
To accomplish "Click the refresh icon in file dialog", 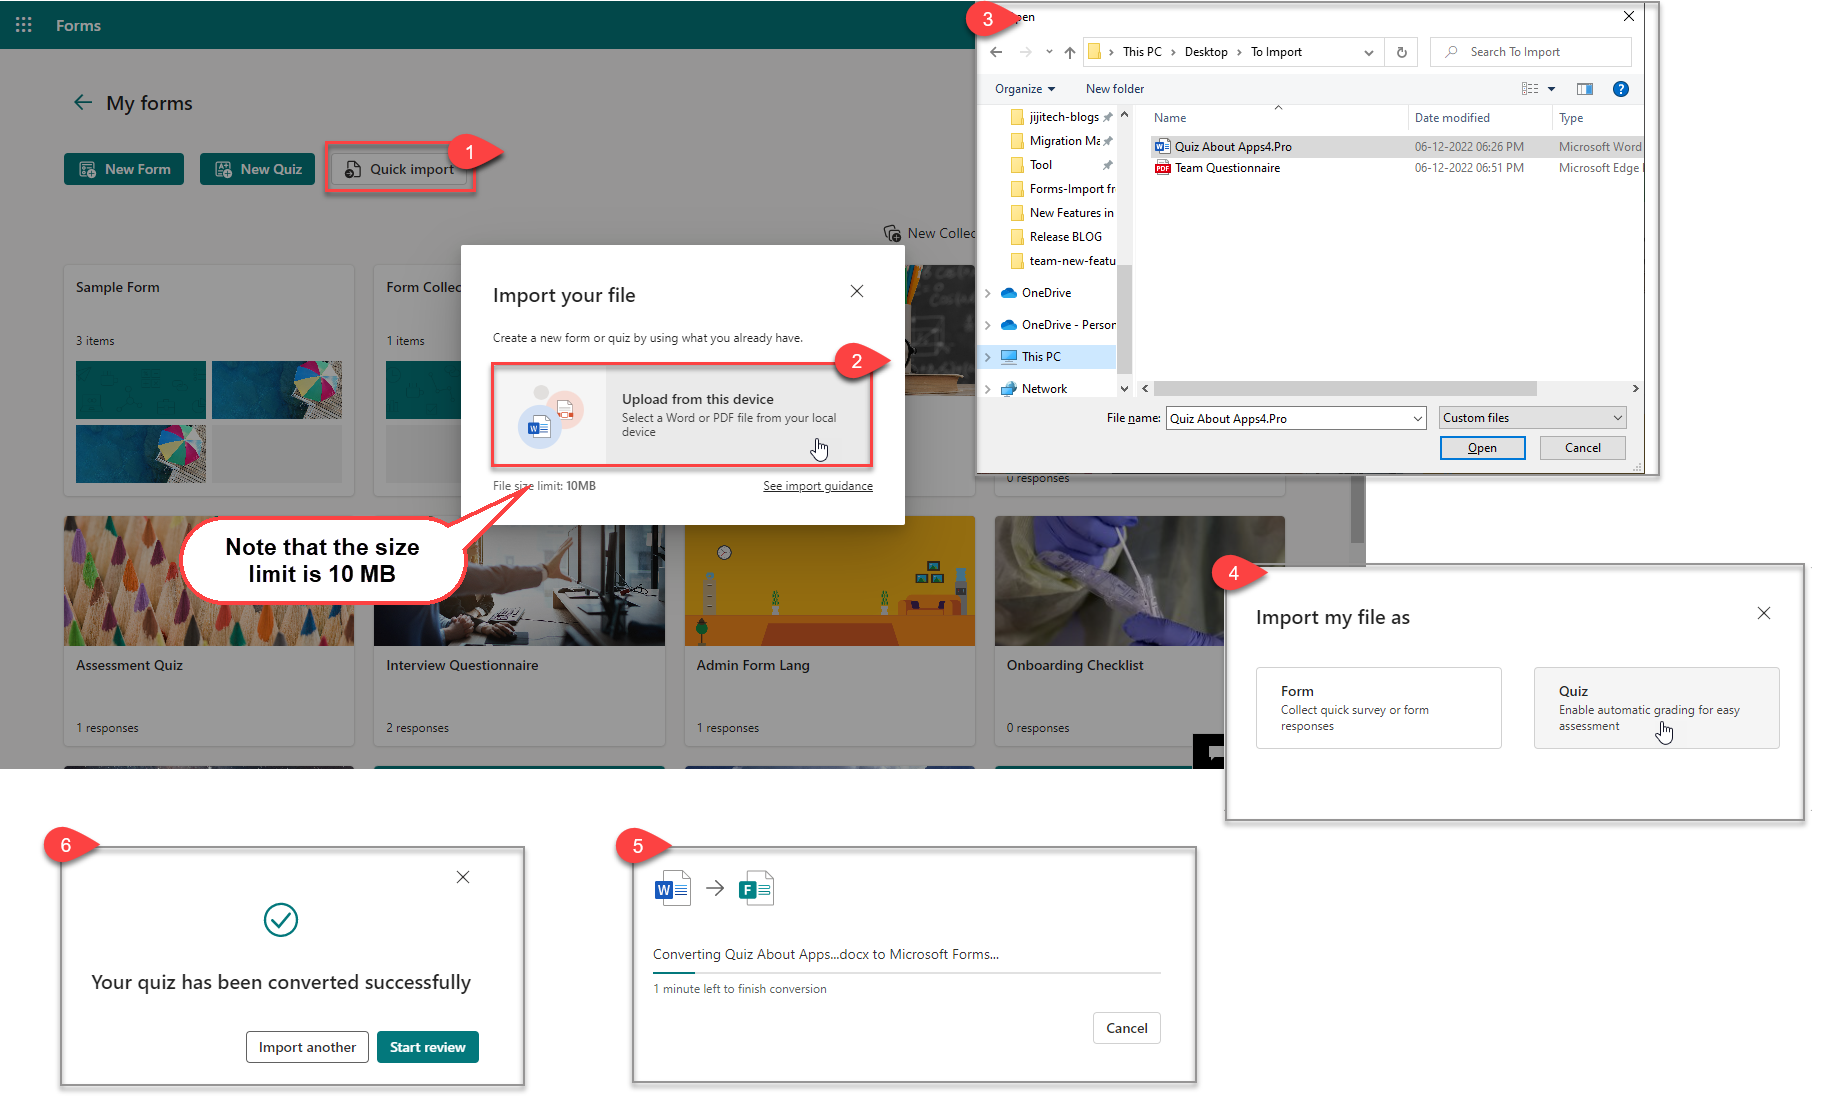I will 1401,52.
